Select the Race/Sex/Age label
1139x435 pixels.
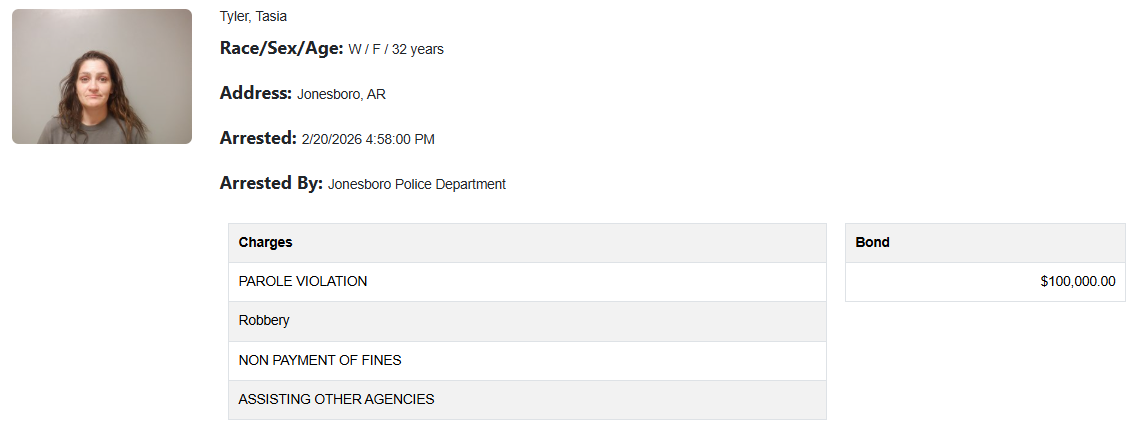pyautogui.click(x=281, y=48)
